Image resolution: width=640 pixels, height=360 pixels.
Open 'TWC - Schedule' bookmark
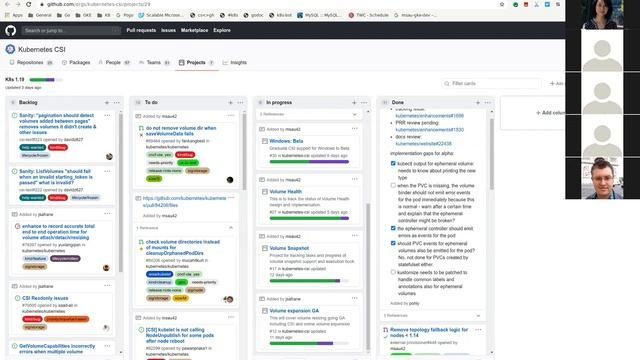pos(369,15)
